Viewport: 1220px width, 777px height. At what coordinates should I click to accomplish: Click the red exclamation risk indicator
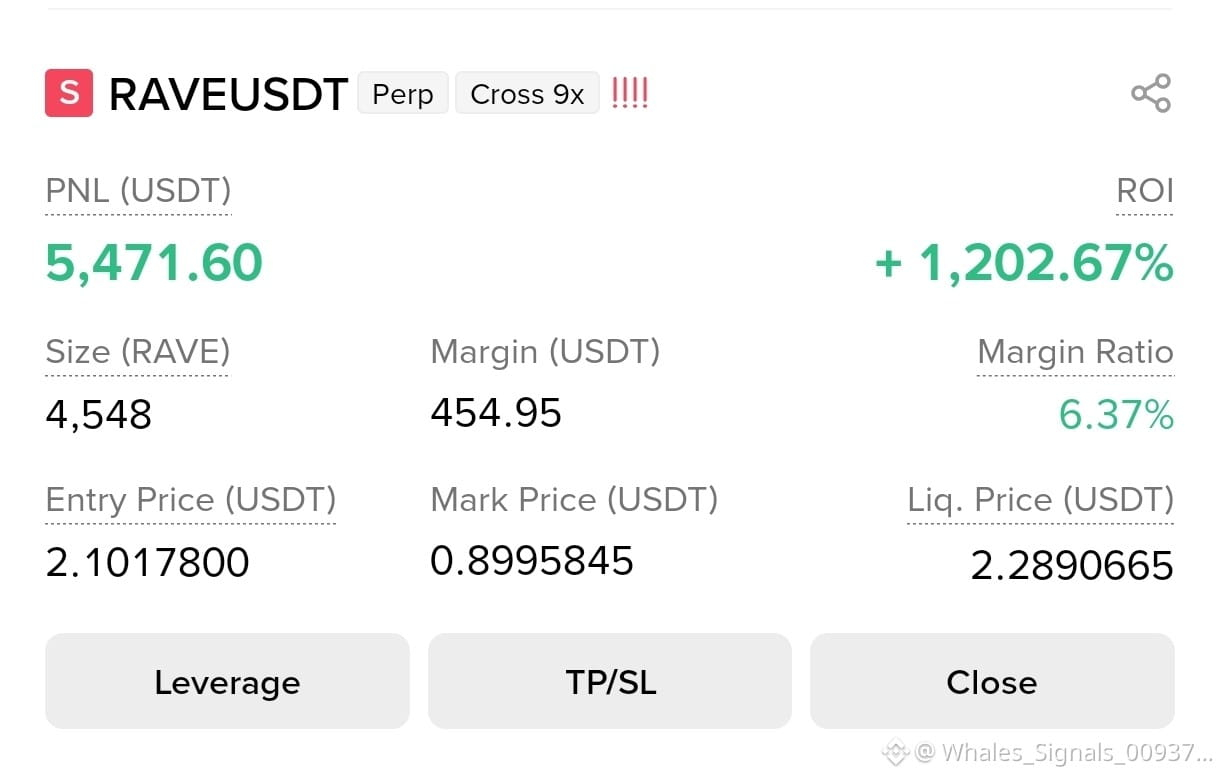(x=629, y=93)
